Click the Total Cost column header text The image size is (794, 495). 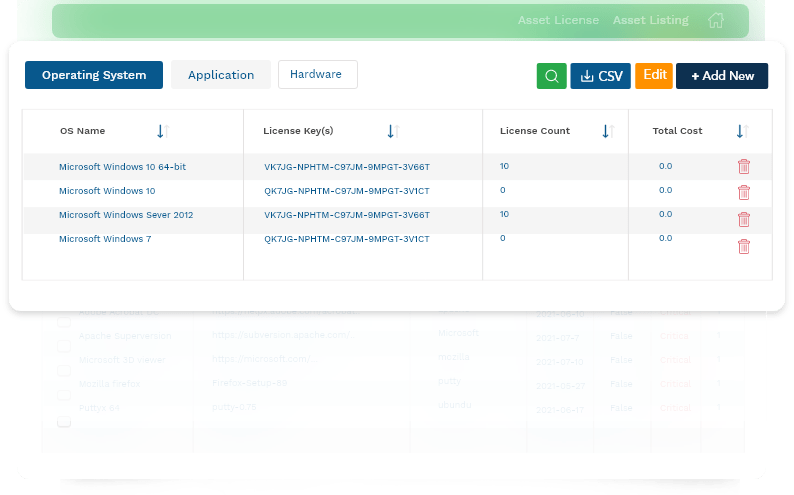coord(677,131)
